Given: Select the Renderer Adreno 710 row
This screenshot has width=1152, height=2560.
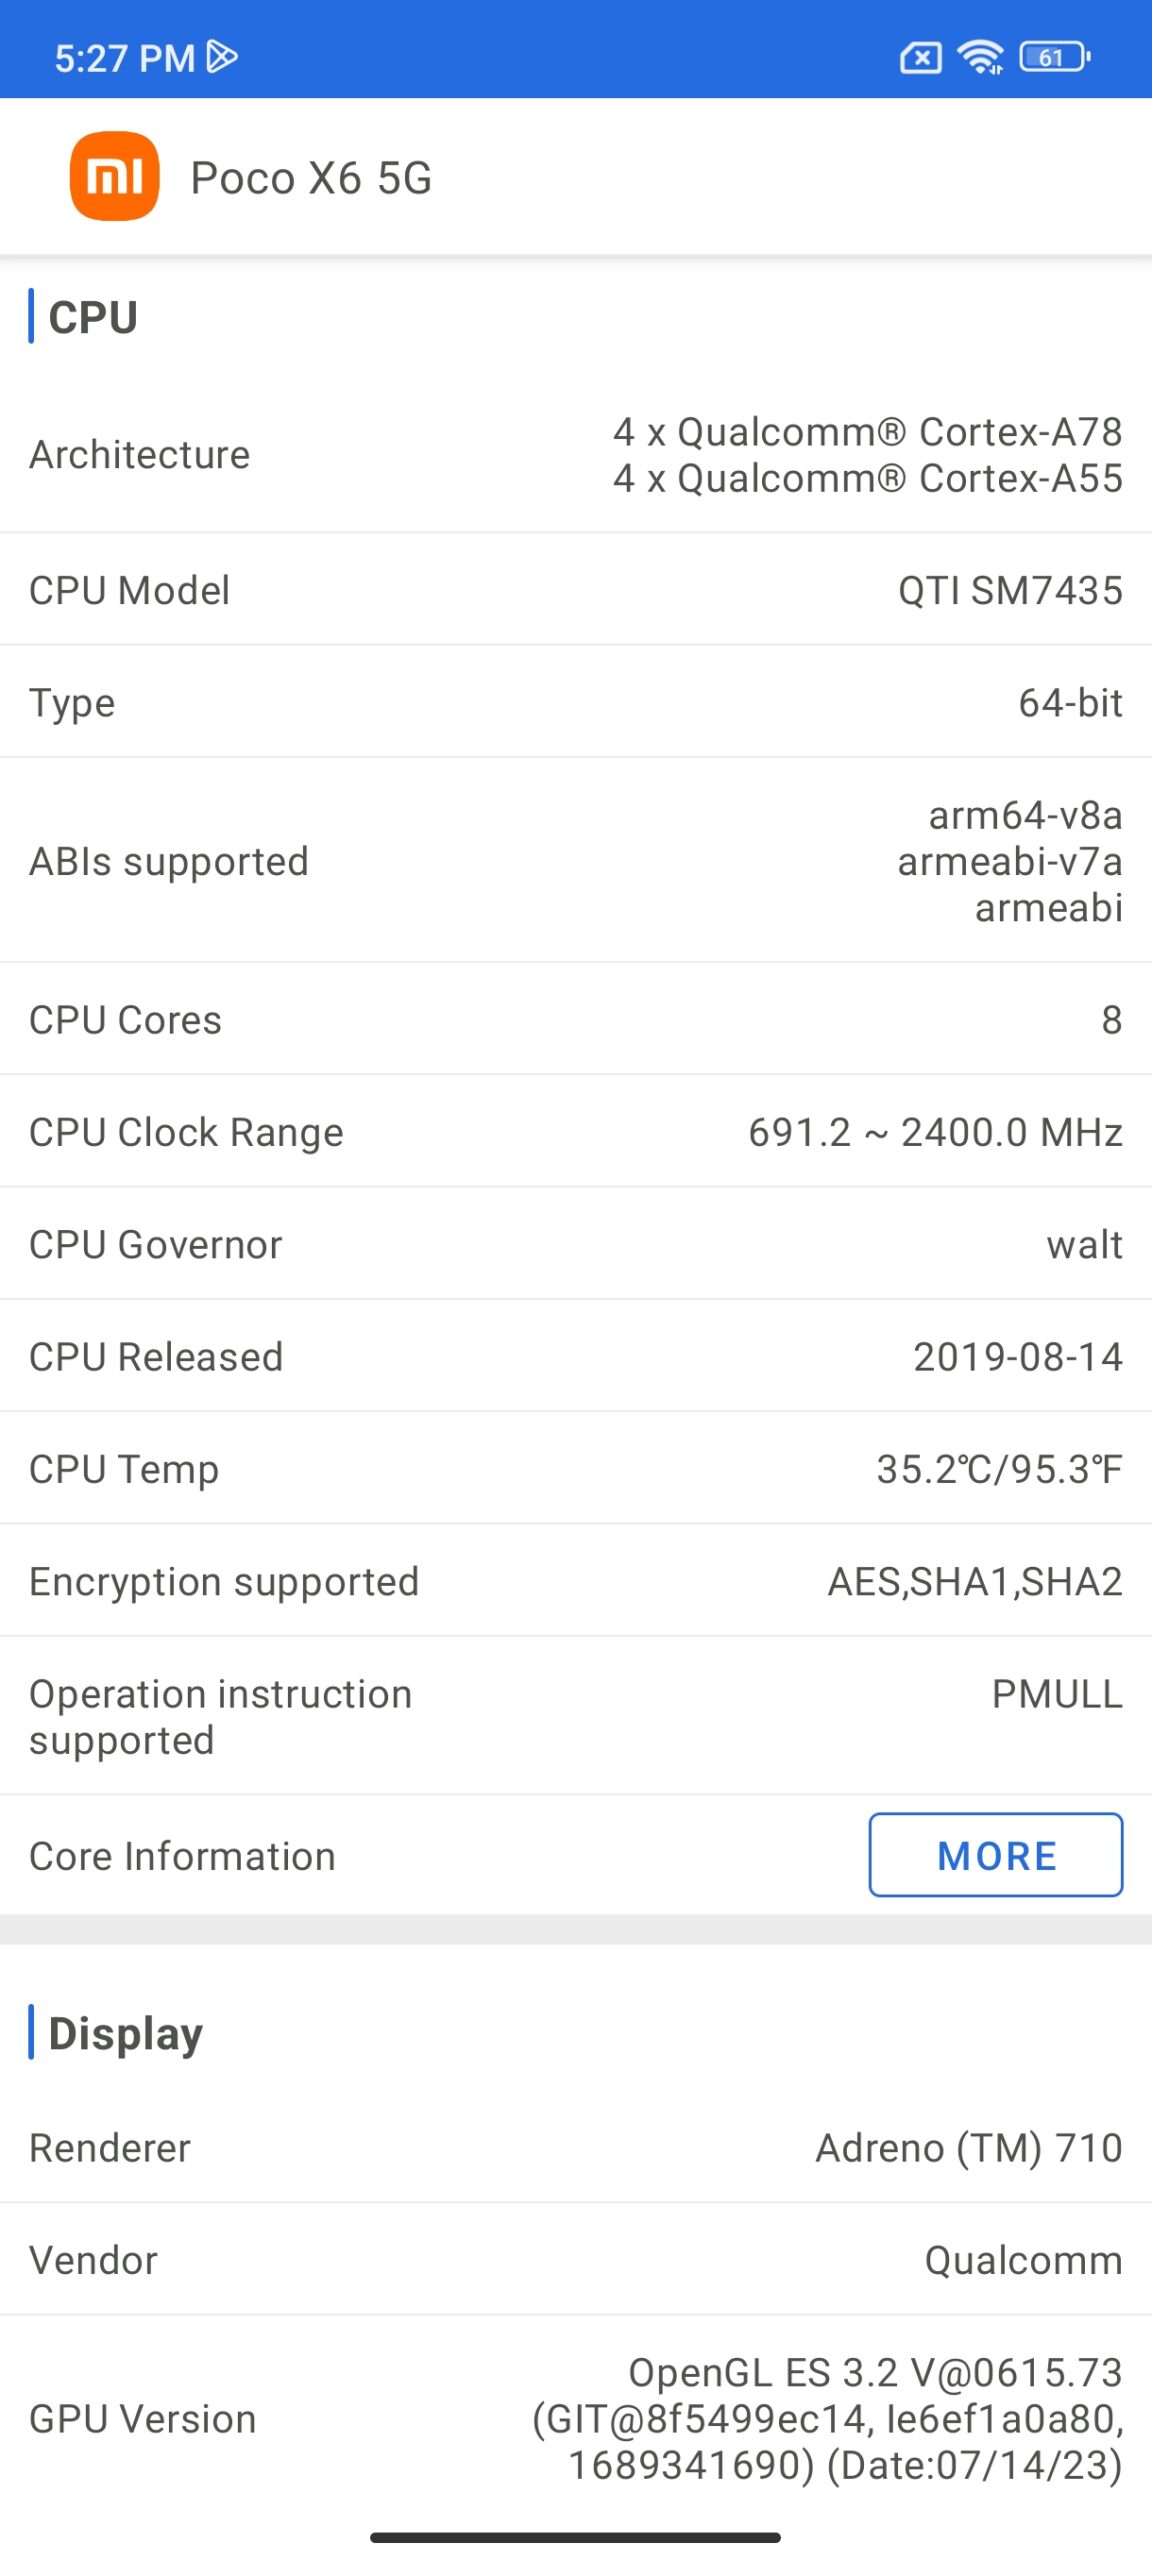Looking at the screenshot, I should 576,2147.
